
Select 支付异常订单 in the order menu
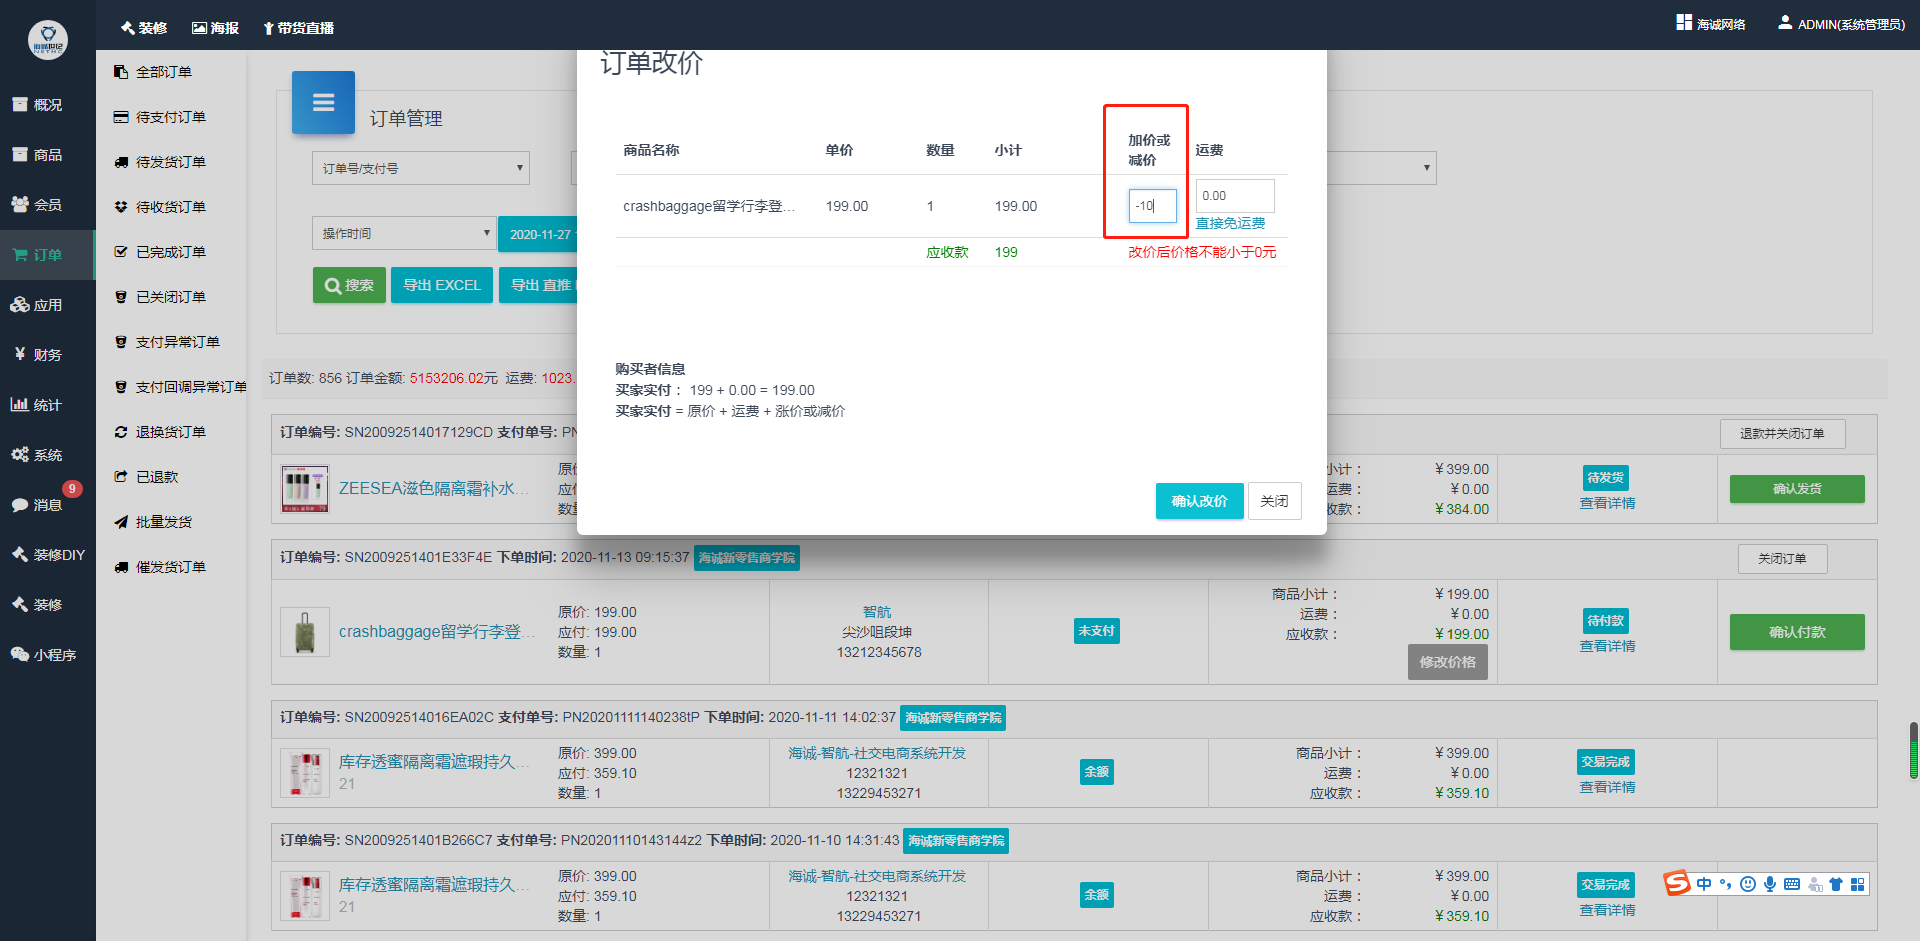178,342
